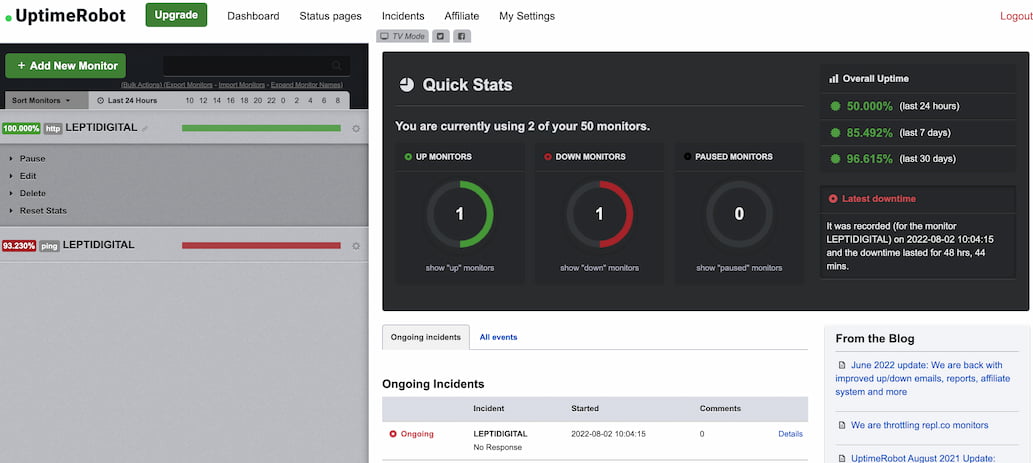Expand the Pause option arrow
This screenshot has width=1033, height=463.
(11, 159)
